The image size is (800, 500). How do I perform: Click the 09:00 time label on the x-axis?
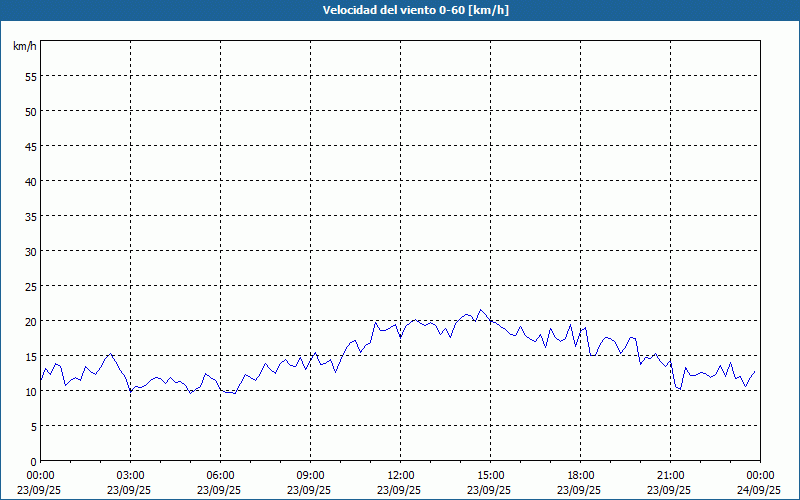click(310, 475)
